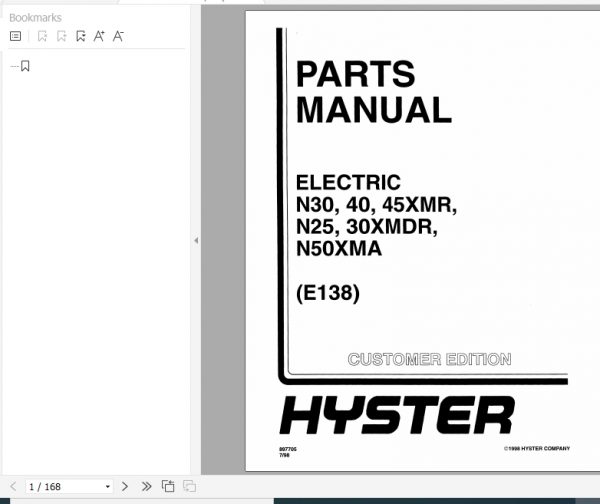600x504 pixels.
Task: Go to the previous page
Action: 13,486
